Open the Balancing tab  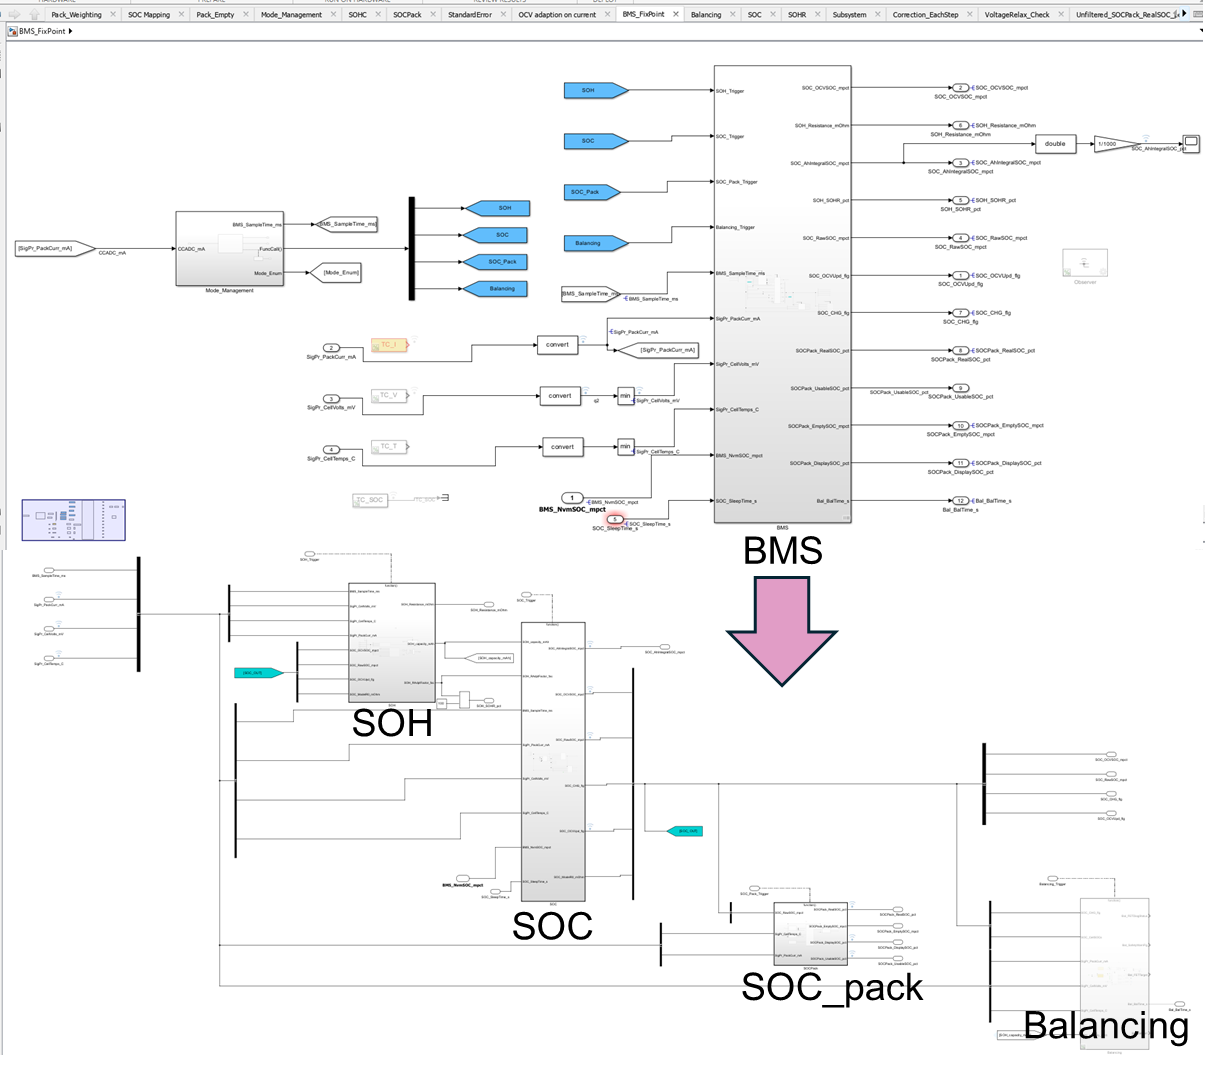click(705, 15)
